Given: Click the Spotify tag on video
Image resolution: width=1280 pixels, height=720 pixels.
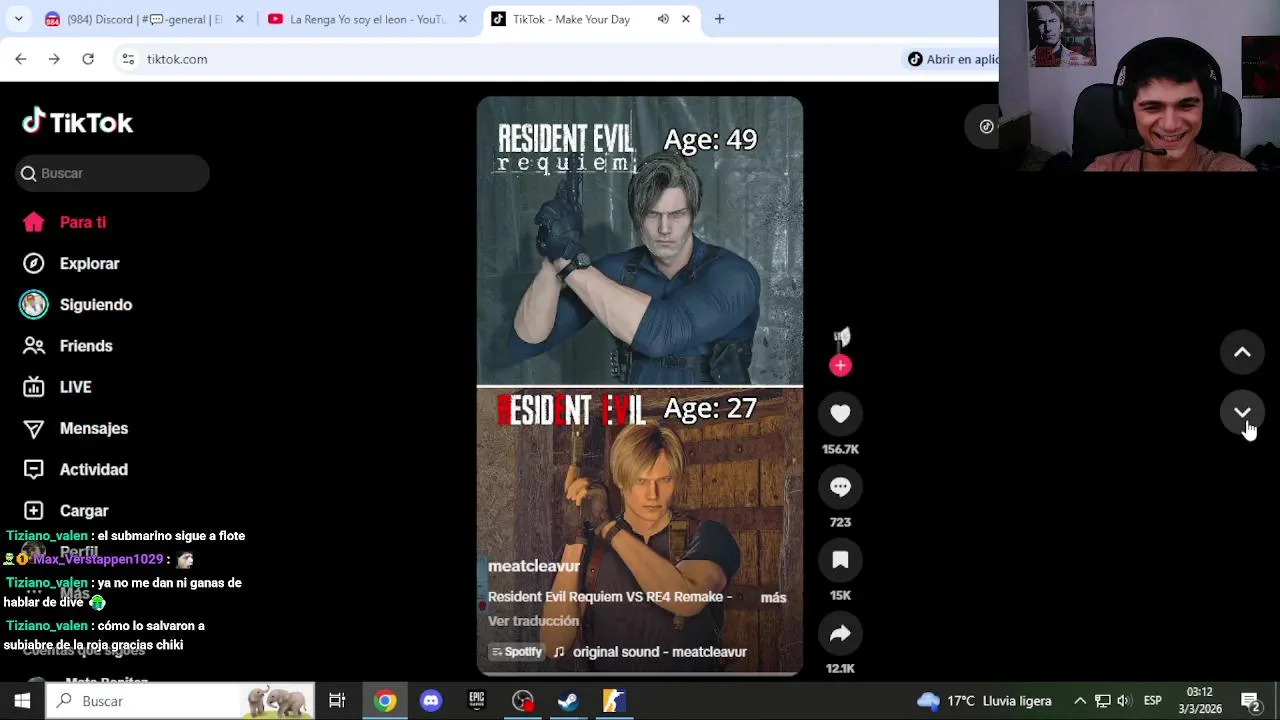Looking at the screenshot, I should (516, 652).
